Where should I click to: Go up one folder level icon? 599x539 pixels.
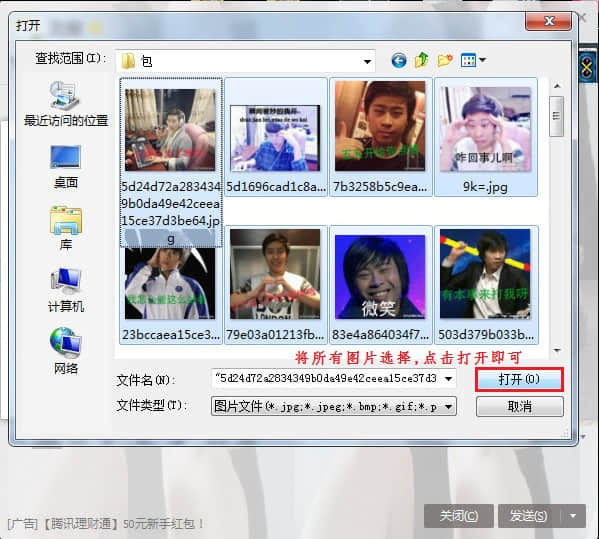click(x=421, y=60)
